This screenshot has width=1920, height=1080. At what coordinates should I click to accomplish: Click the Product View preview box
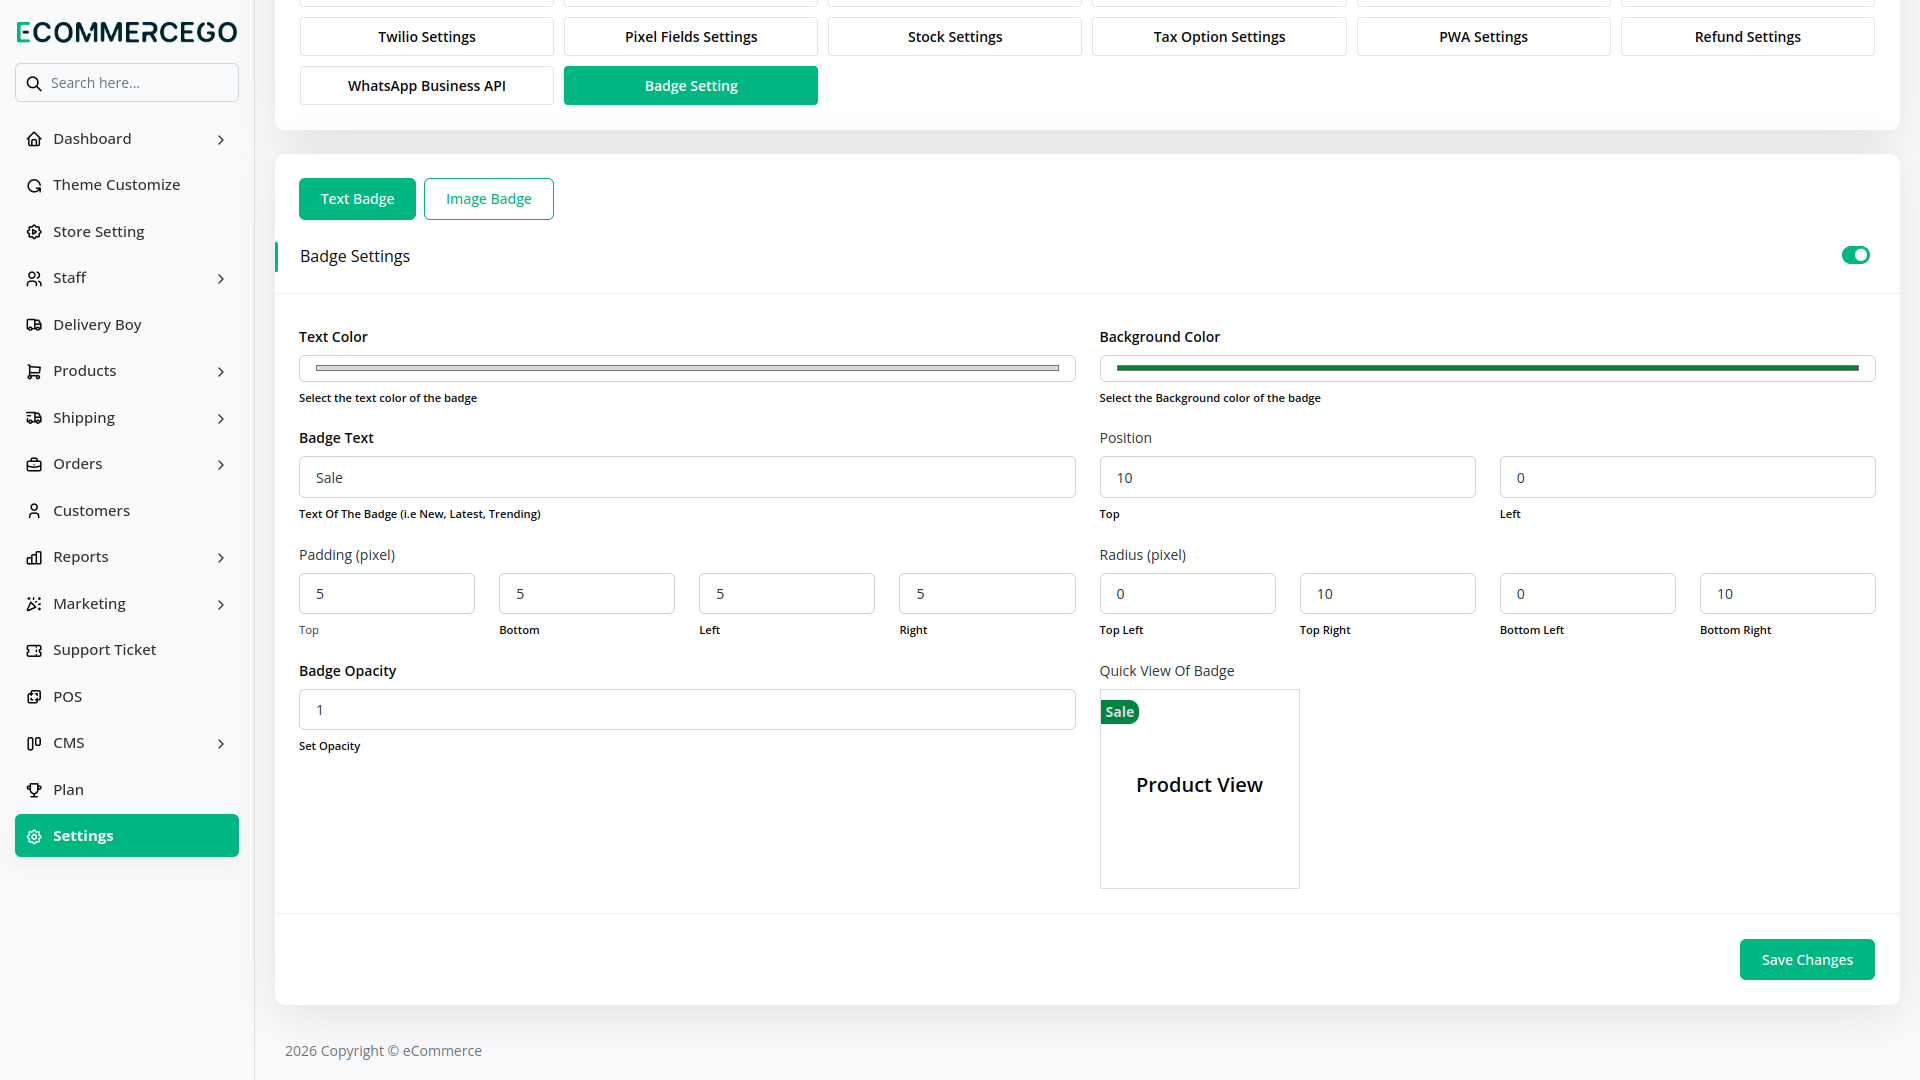1199,789
